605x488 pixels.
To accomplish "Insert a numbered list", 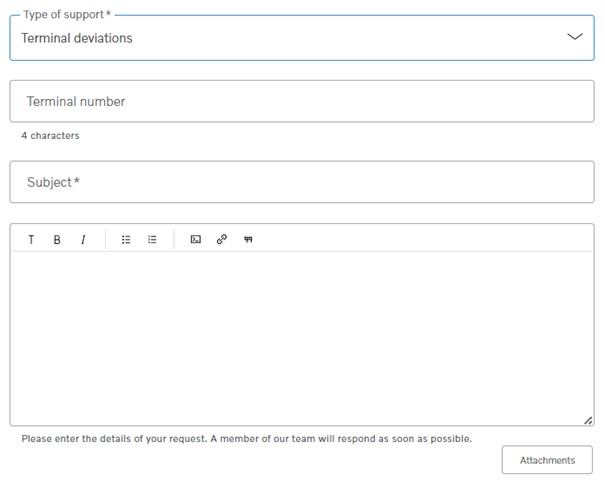I will 152,240.
